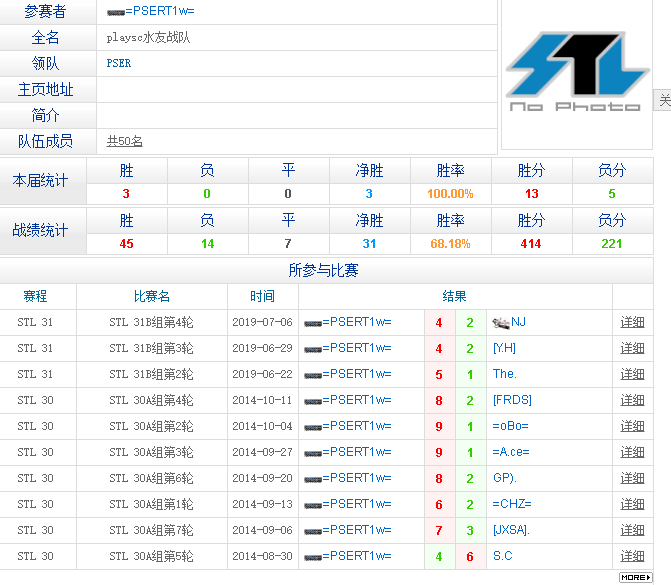The image size is (671, 585).
Task: Open the =CHZ= team link
Action: tap(512, 504)
